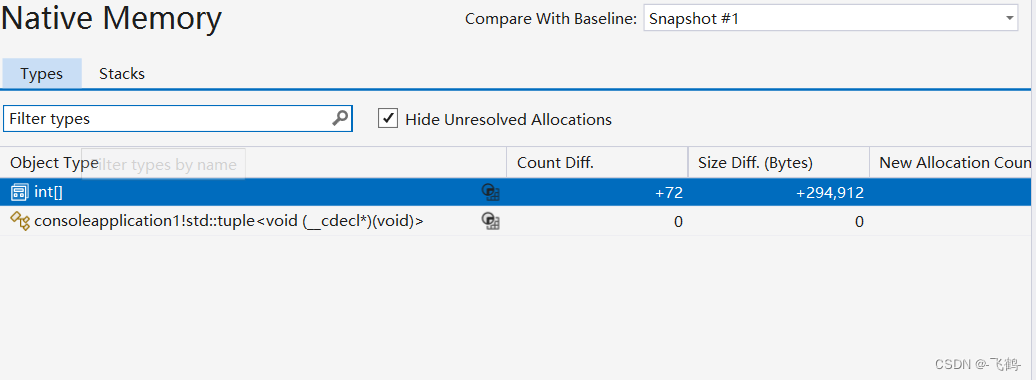Click the Native Memory heading

coord(111,18)
